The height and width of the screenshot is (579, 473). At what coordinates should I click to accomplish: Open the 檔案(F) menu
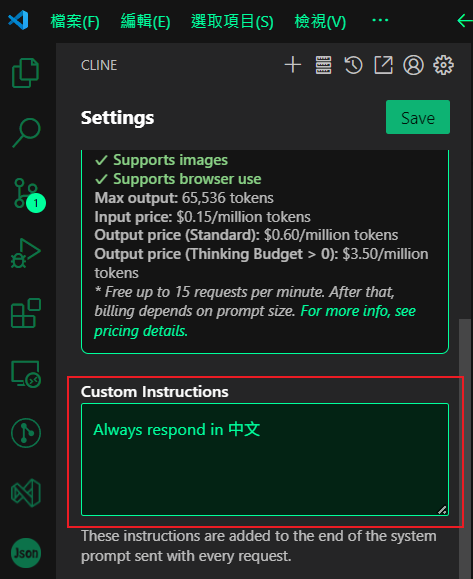(75, 21)
